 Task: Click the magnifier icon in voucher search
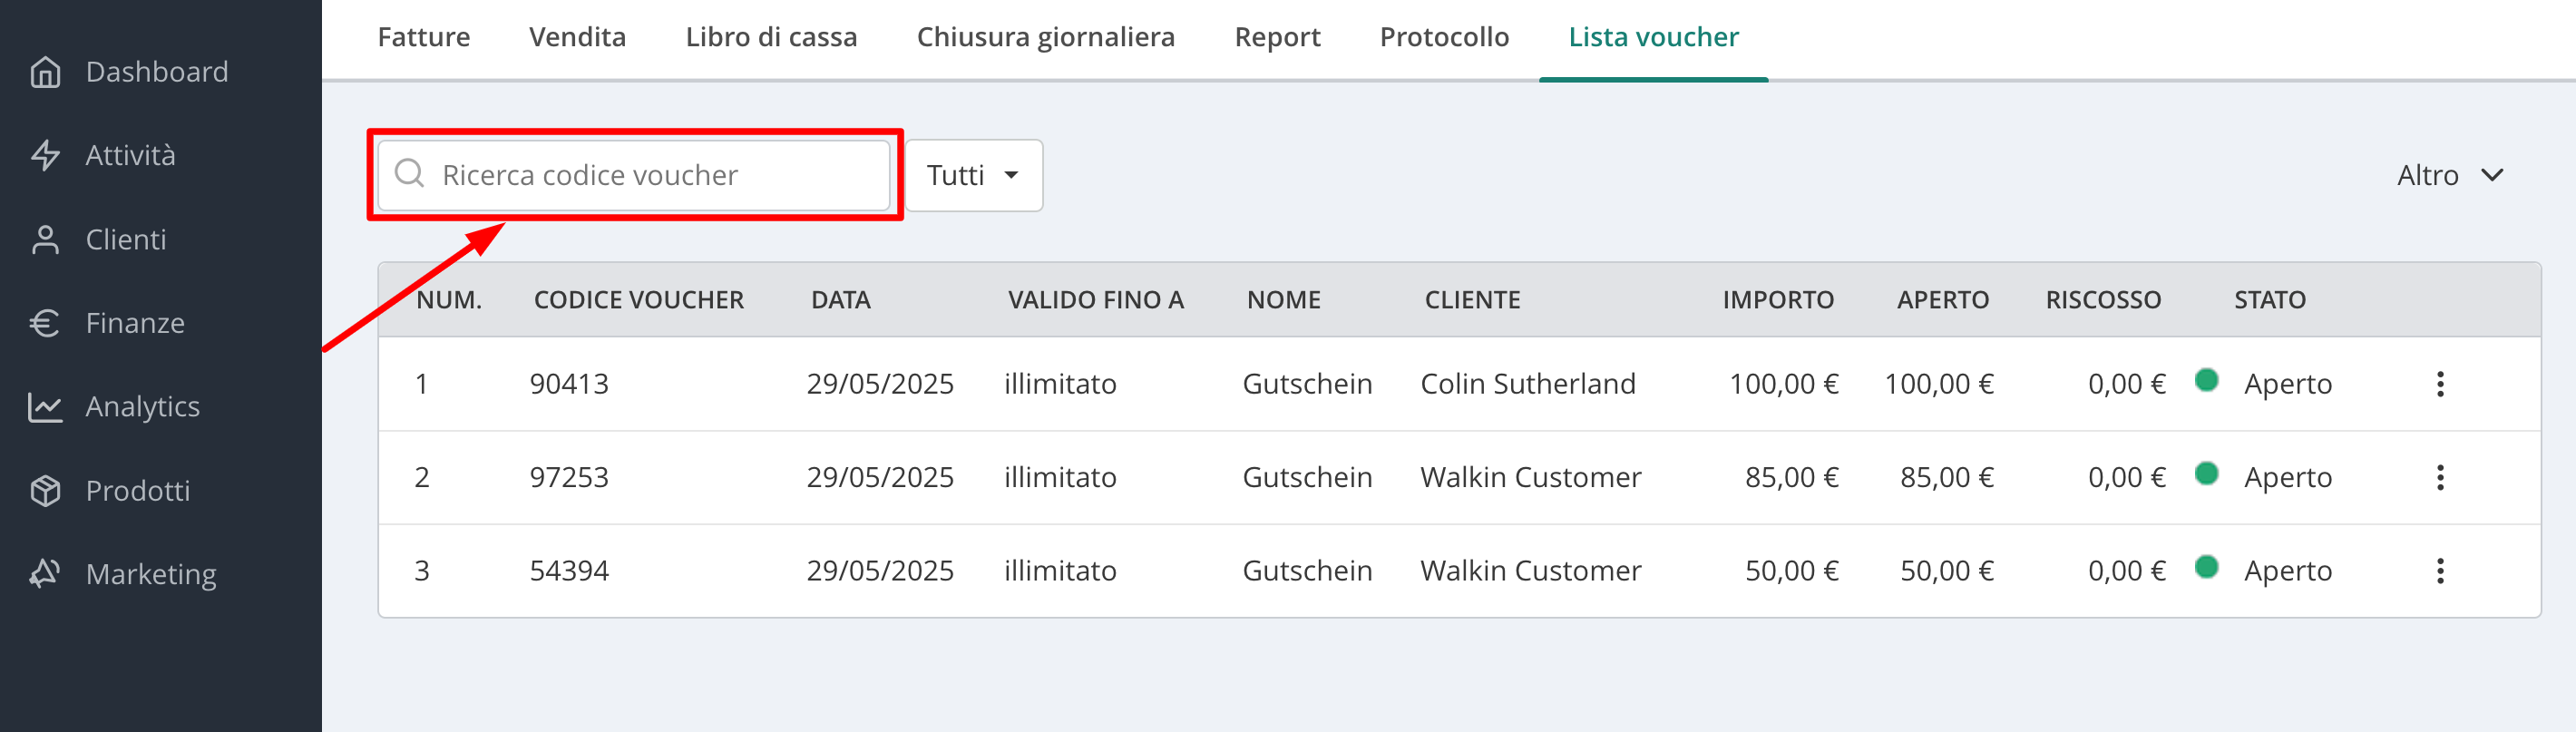coord(409,174)
